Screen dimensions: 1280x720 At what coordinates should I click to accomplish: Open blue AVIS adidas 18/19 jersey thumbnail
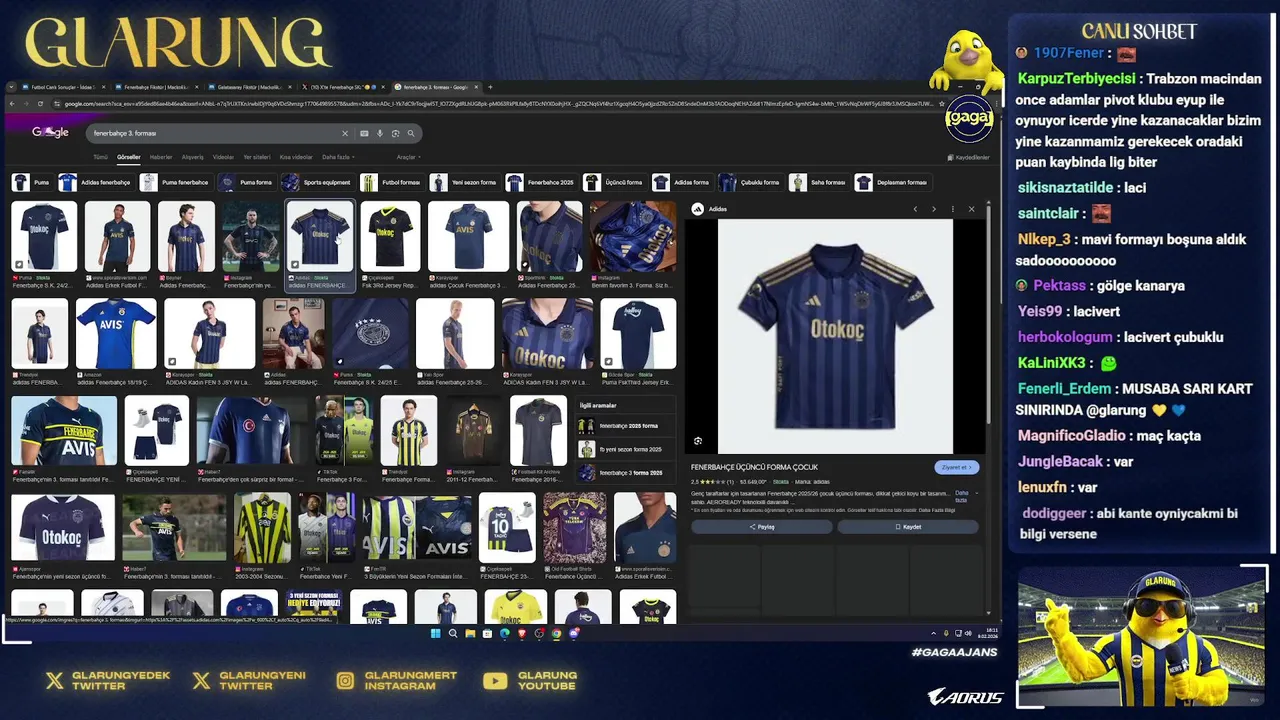116,334
